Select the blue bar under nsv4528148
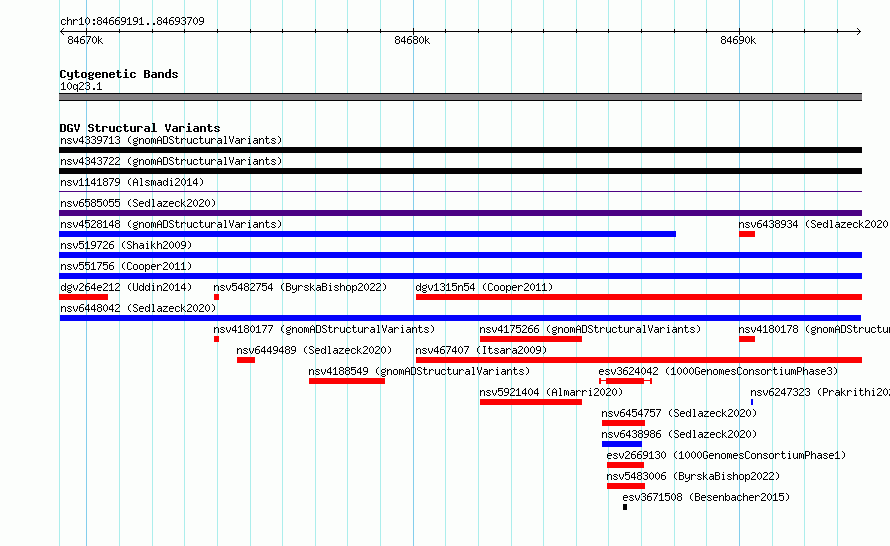The image size is (890, 546). coord(367,234)
